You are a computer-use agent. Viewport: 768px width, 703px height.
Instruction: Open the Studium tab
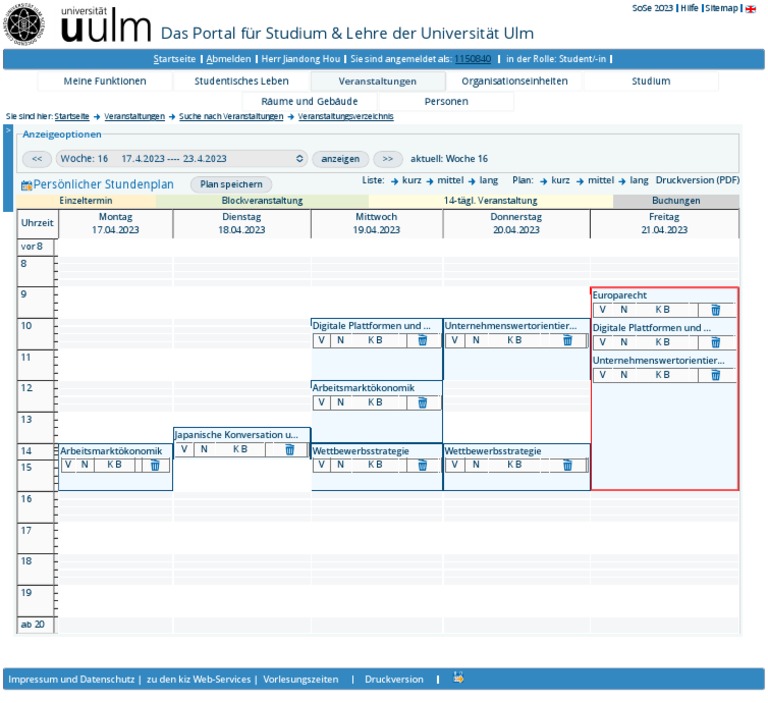(x=651, y=81)
